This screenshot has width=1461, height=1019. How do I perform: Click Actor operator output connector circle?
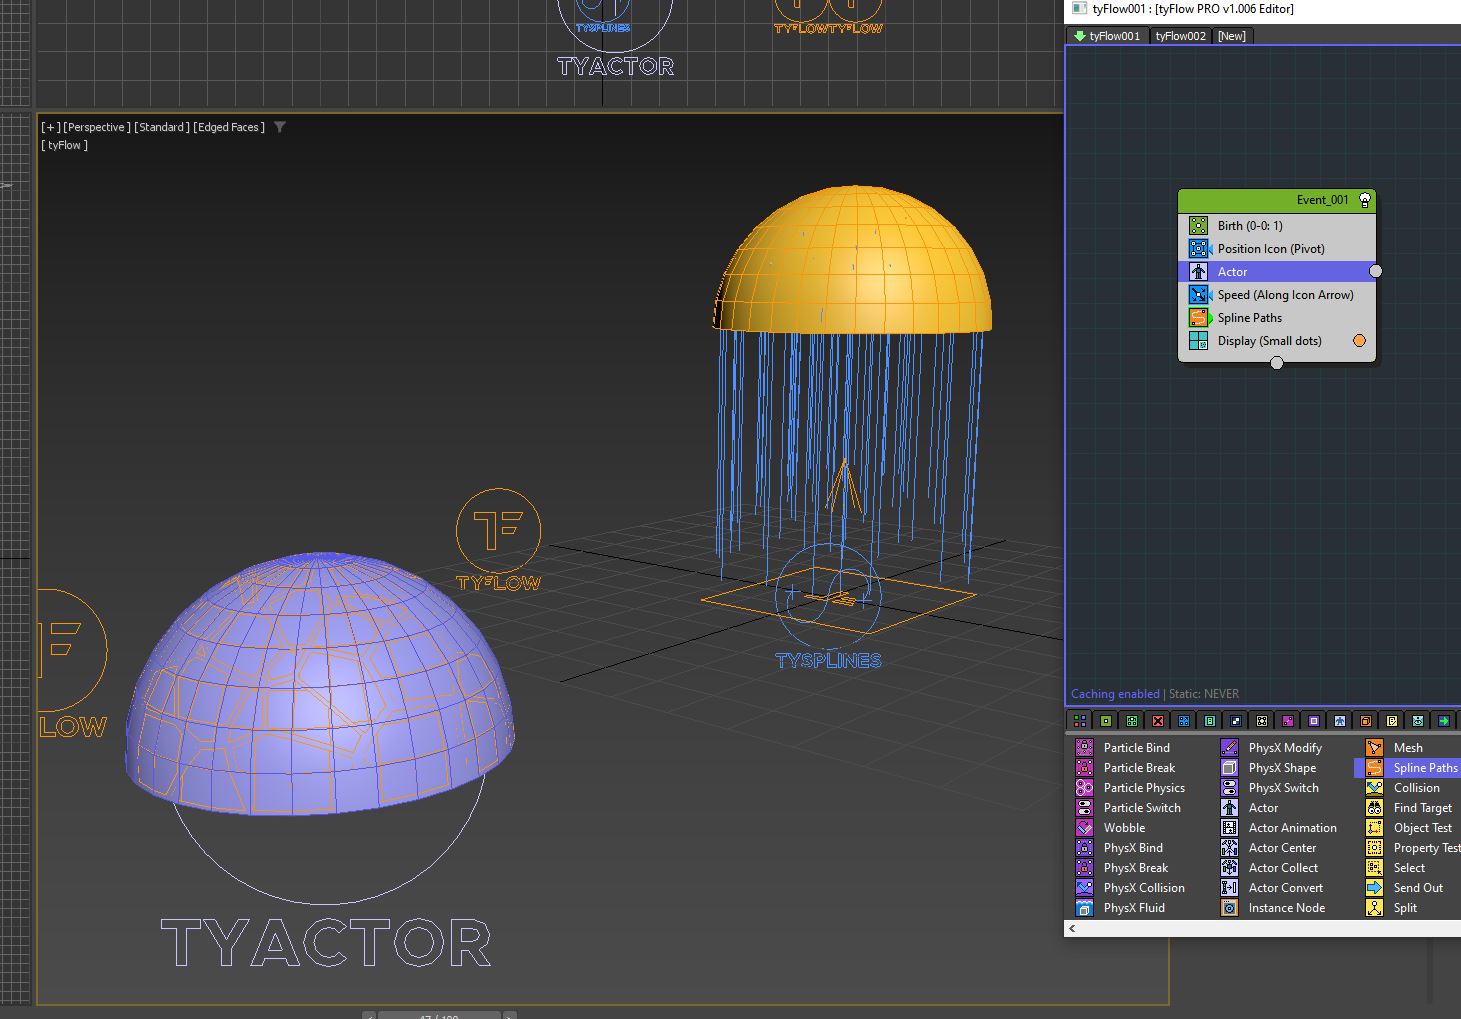1376,271
